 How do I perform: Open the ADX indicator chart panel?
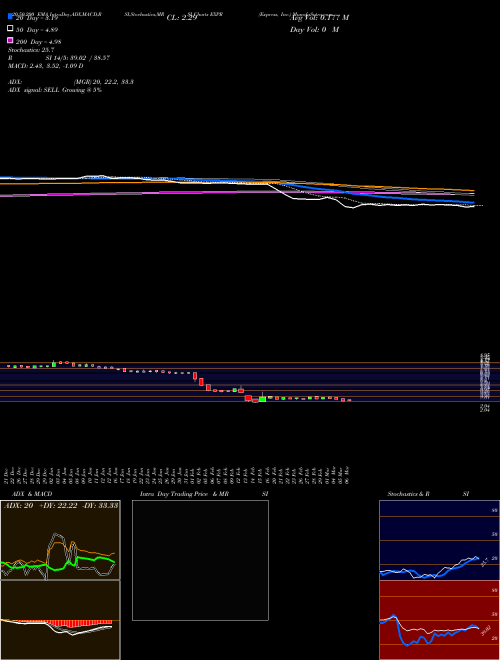(x=60, y=540)
